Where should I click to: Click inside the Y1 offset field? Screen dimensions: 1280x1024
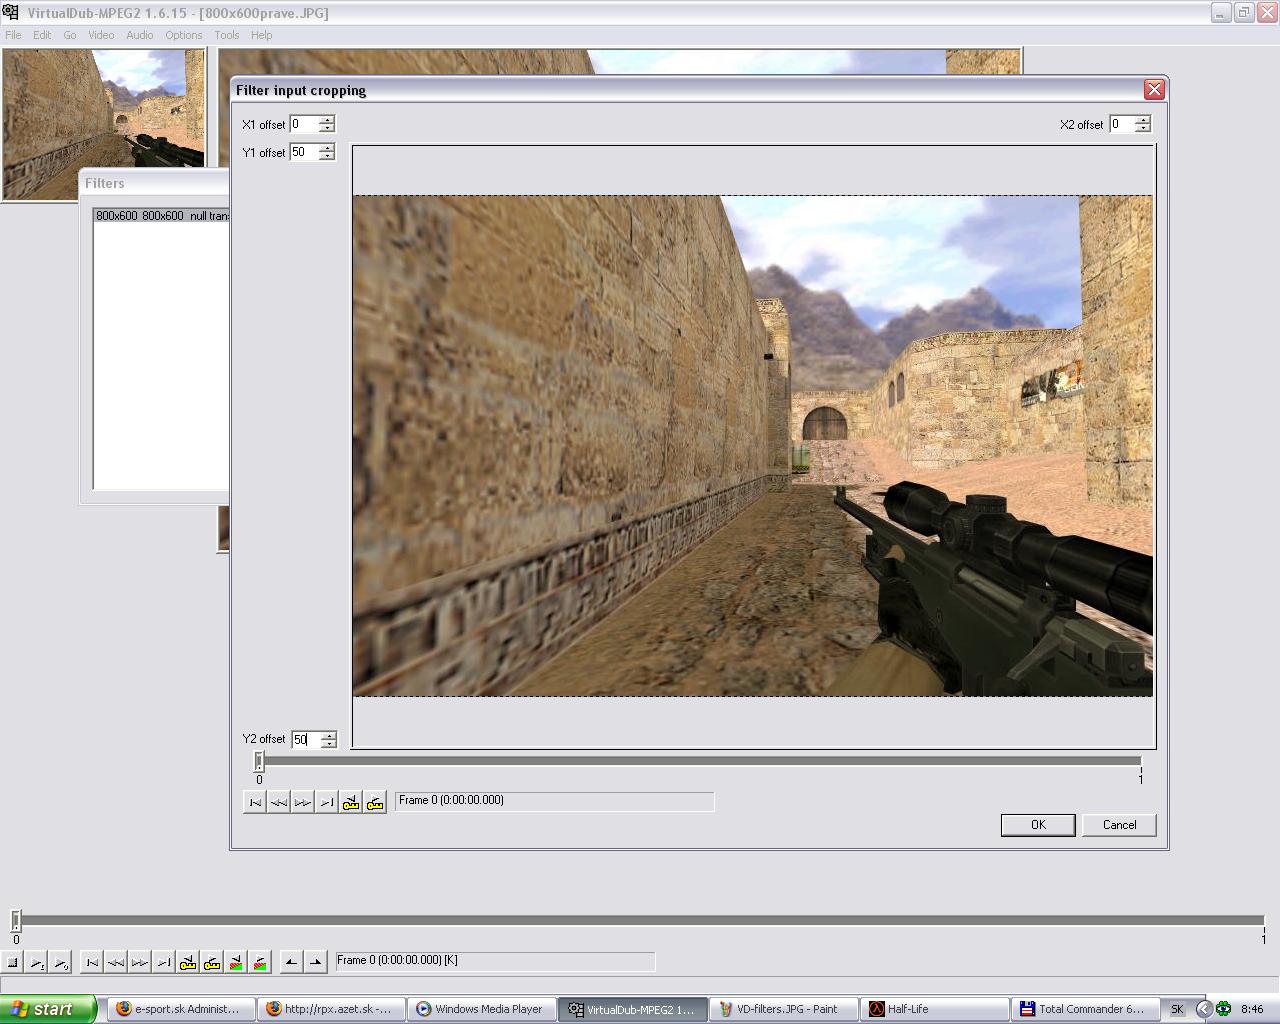click(304, 152)
